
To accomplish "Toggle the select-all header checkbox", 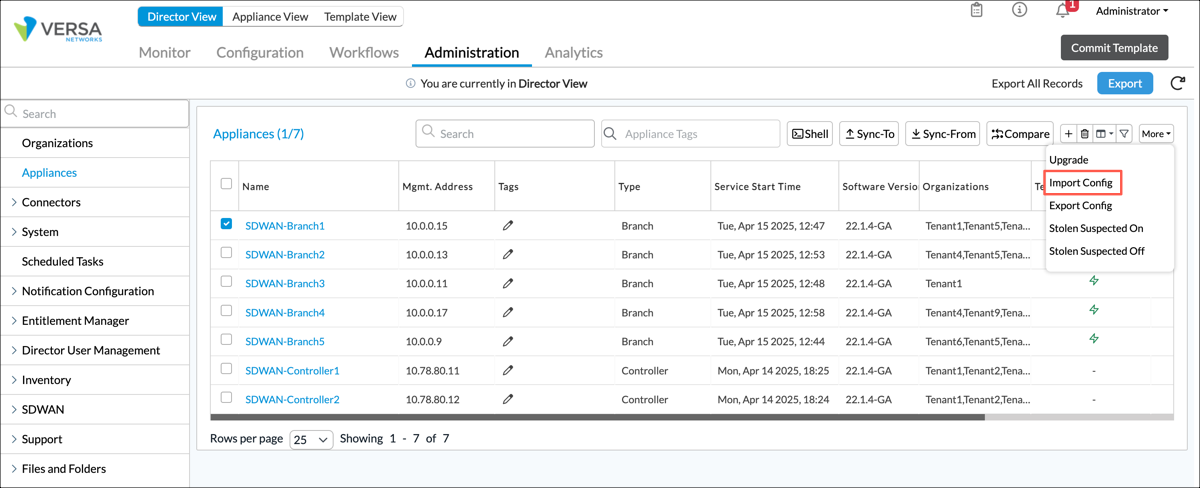I will pos(226,185).
